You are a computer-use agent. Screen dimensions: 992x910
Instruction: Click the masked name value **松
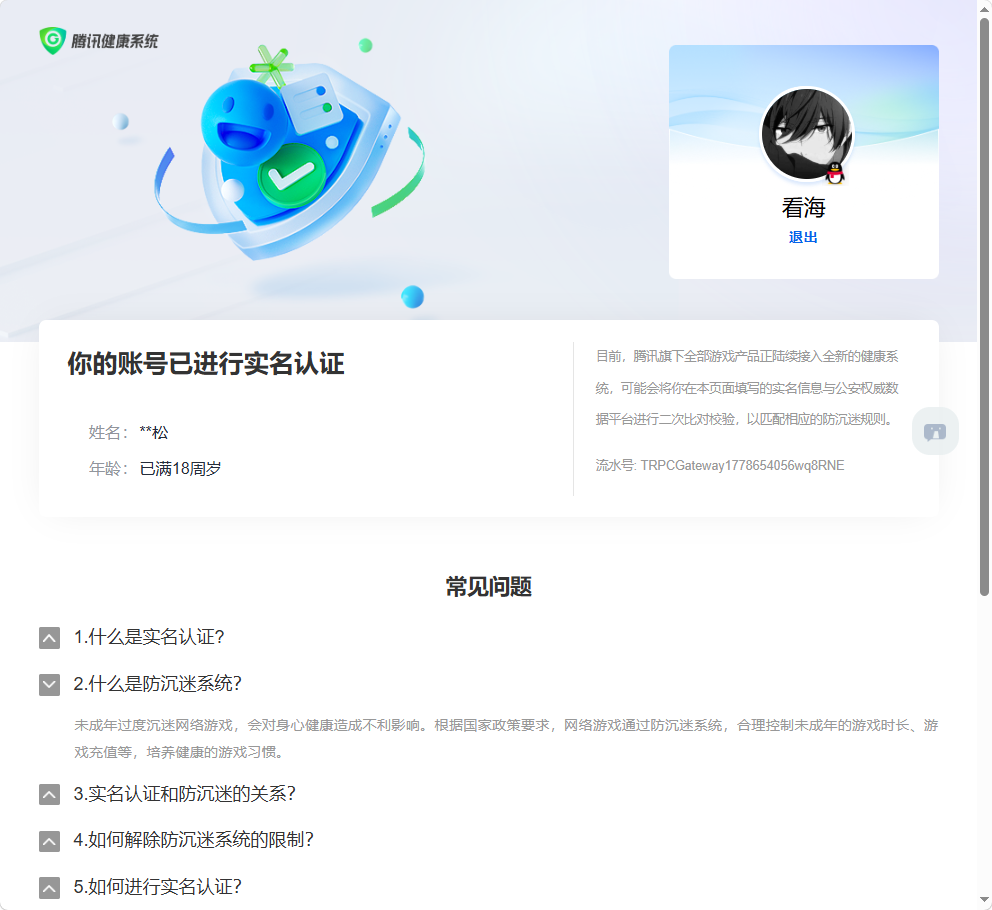[x=154, y=433]
